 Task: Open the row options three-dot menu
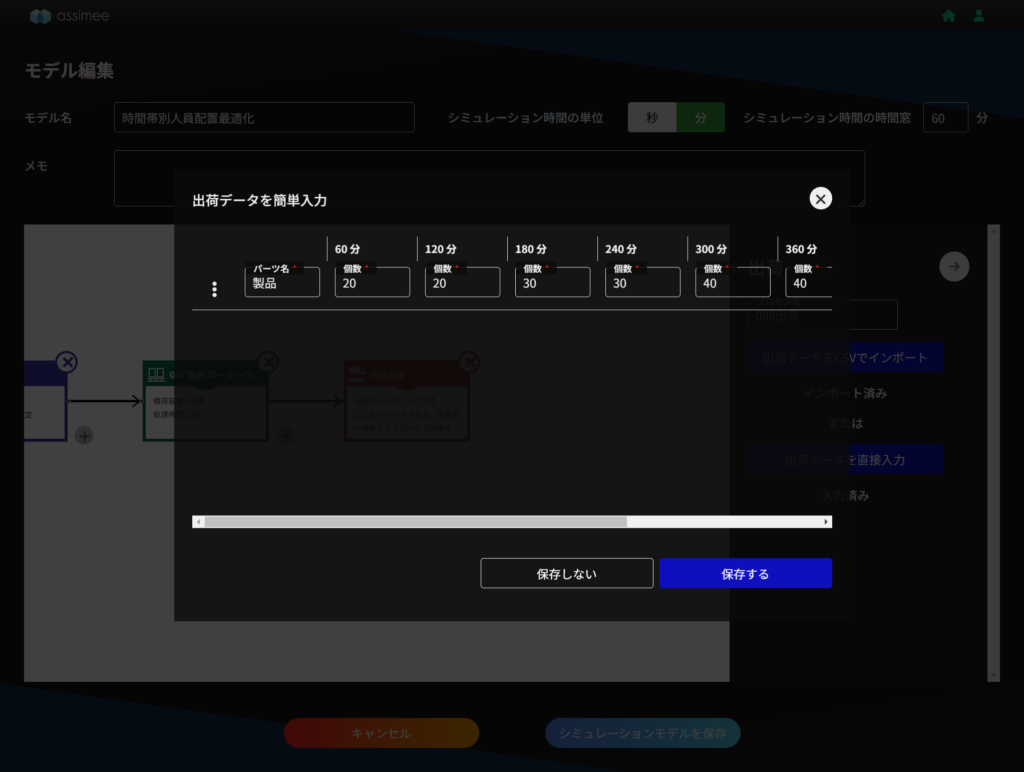(214, 289)
